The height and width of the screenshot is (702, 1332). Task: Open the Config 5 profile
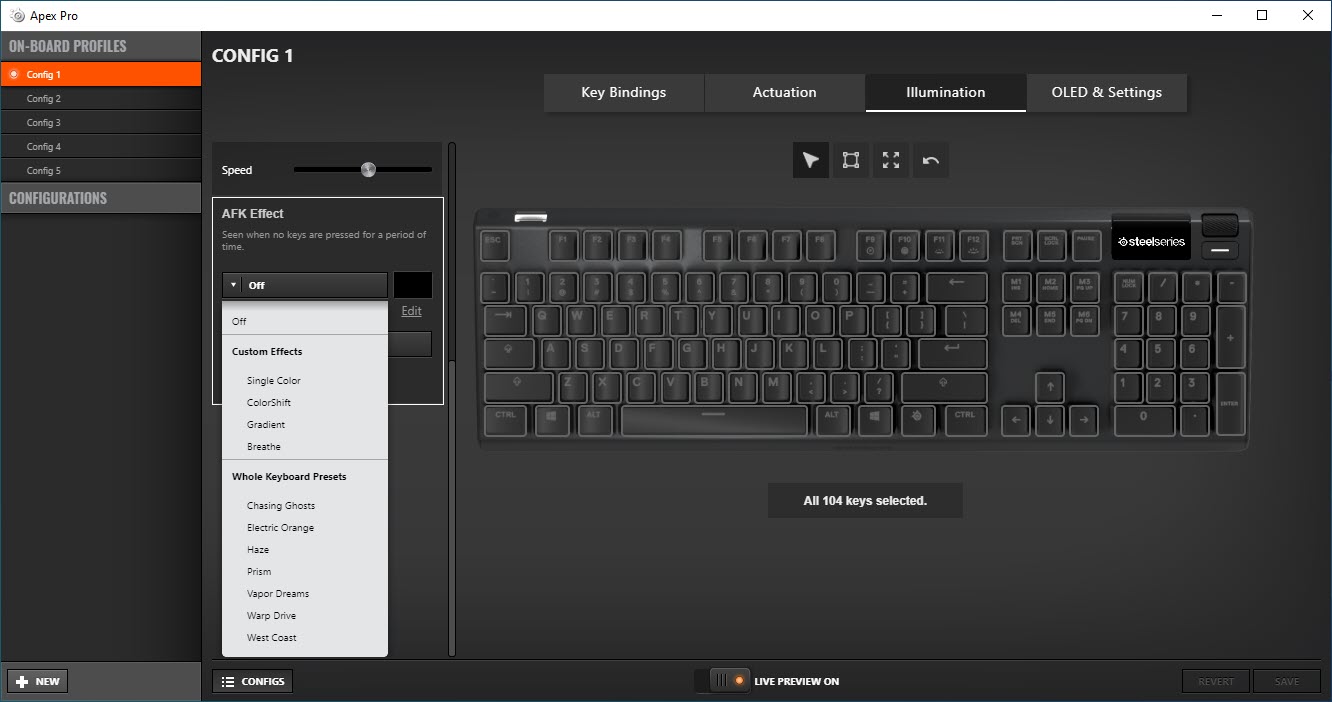pyautogui.click(x=101, y=170)
